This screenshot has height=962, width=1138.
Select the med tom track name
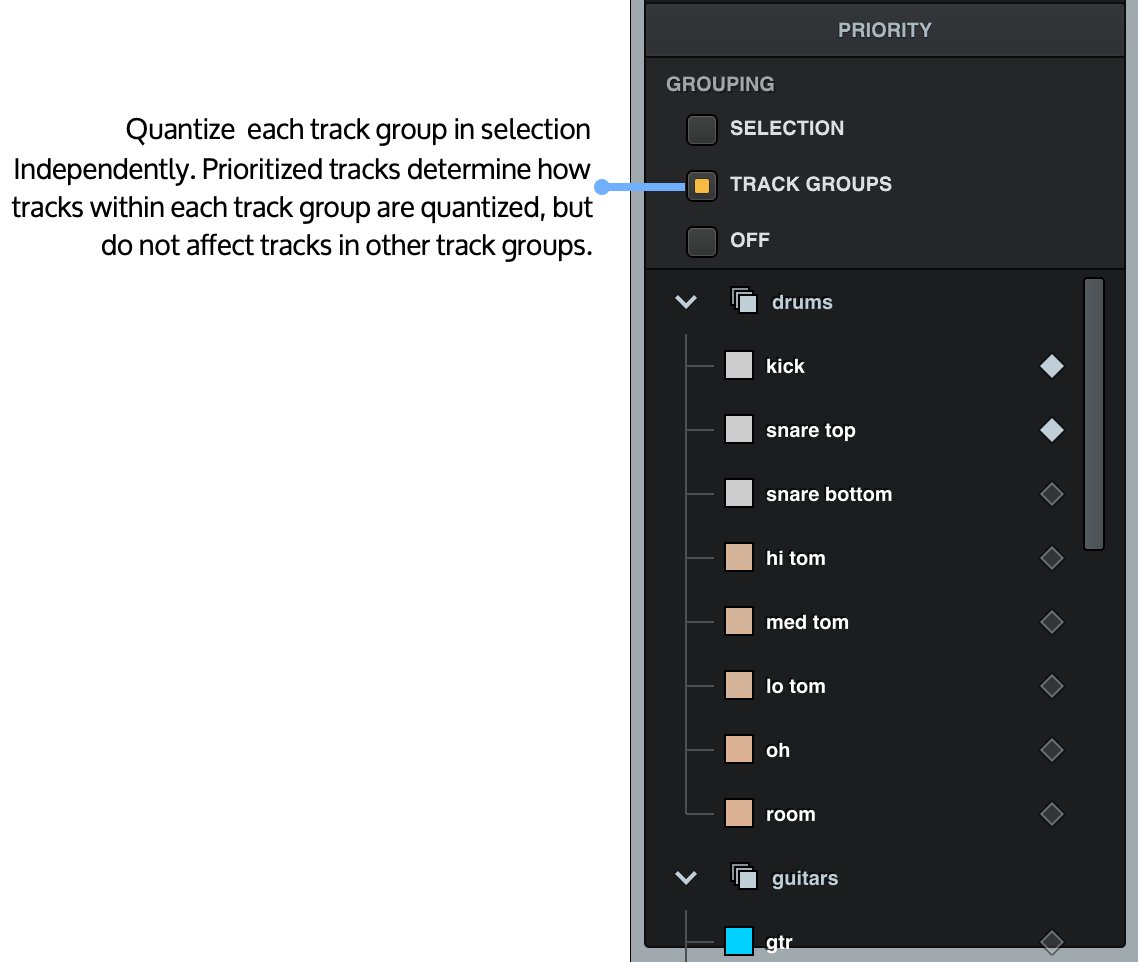coord(807,622)
